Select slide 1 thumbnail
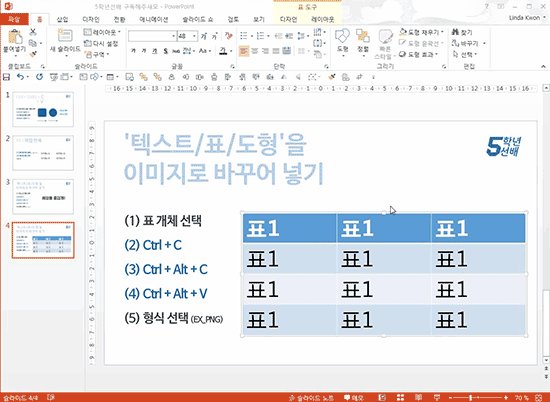Viewport: 550px width, 402px height. tap(43, 109)
